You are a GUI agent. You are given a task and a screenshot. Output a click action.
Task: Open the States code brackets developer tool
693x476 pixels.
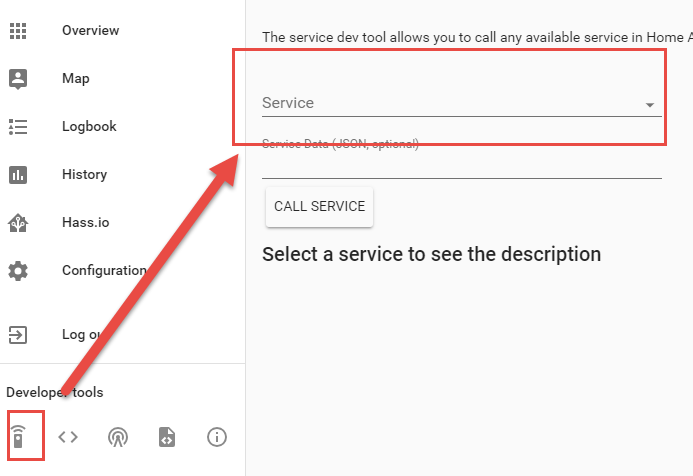click(x=68, y=437)
